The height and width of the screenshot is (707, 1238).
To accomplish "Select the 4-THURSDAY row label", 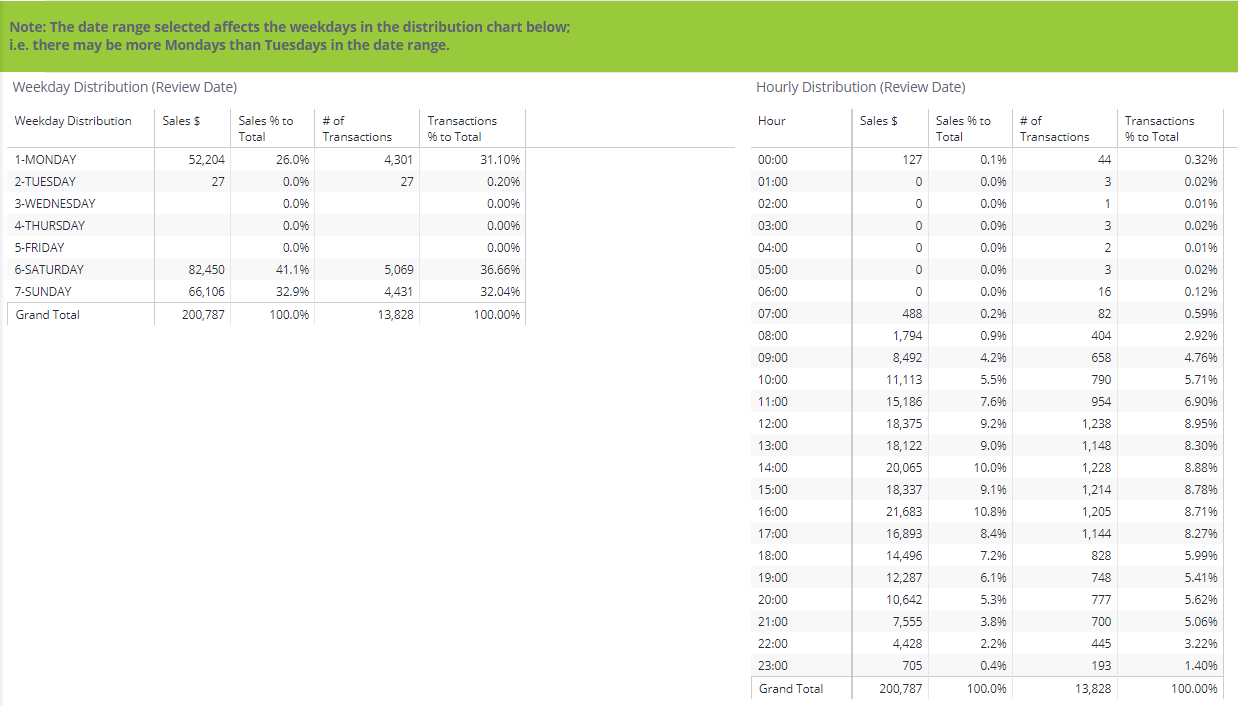I will point(50,226).
